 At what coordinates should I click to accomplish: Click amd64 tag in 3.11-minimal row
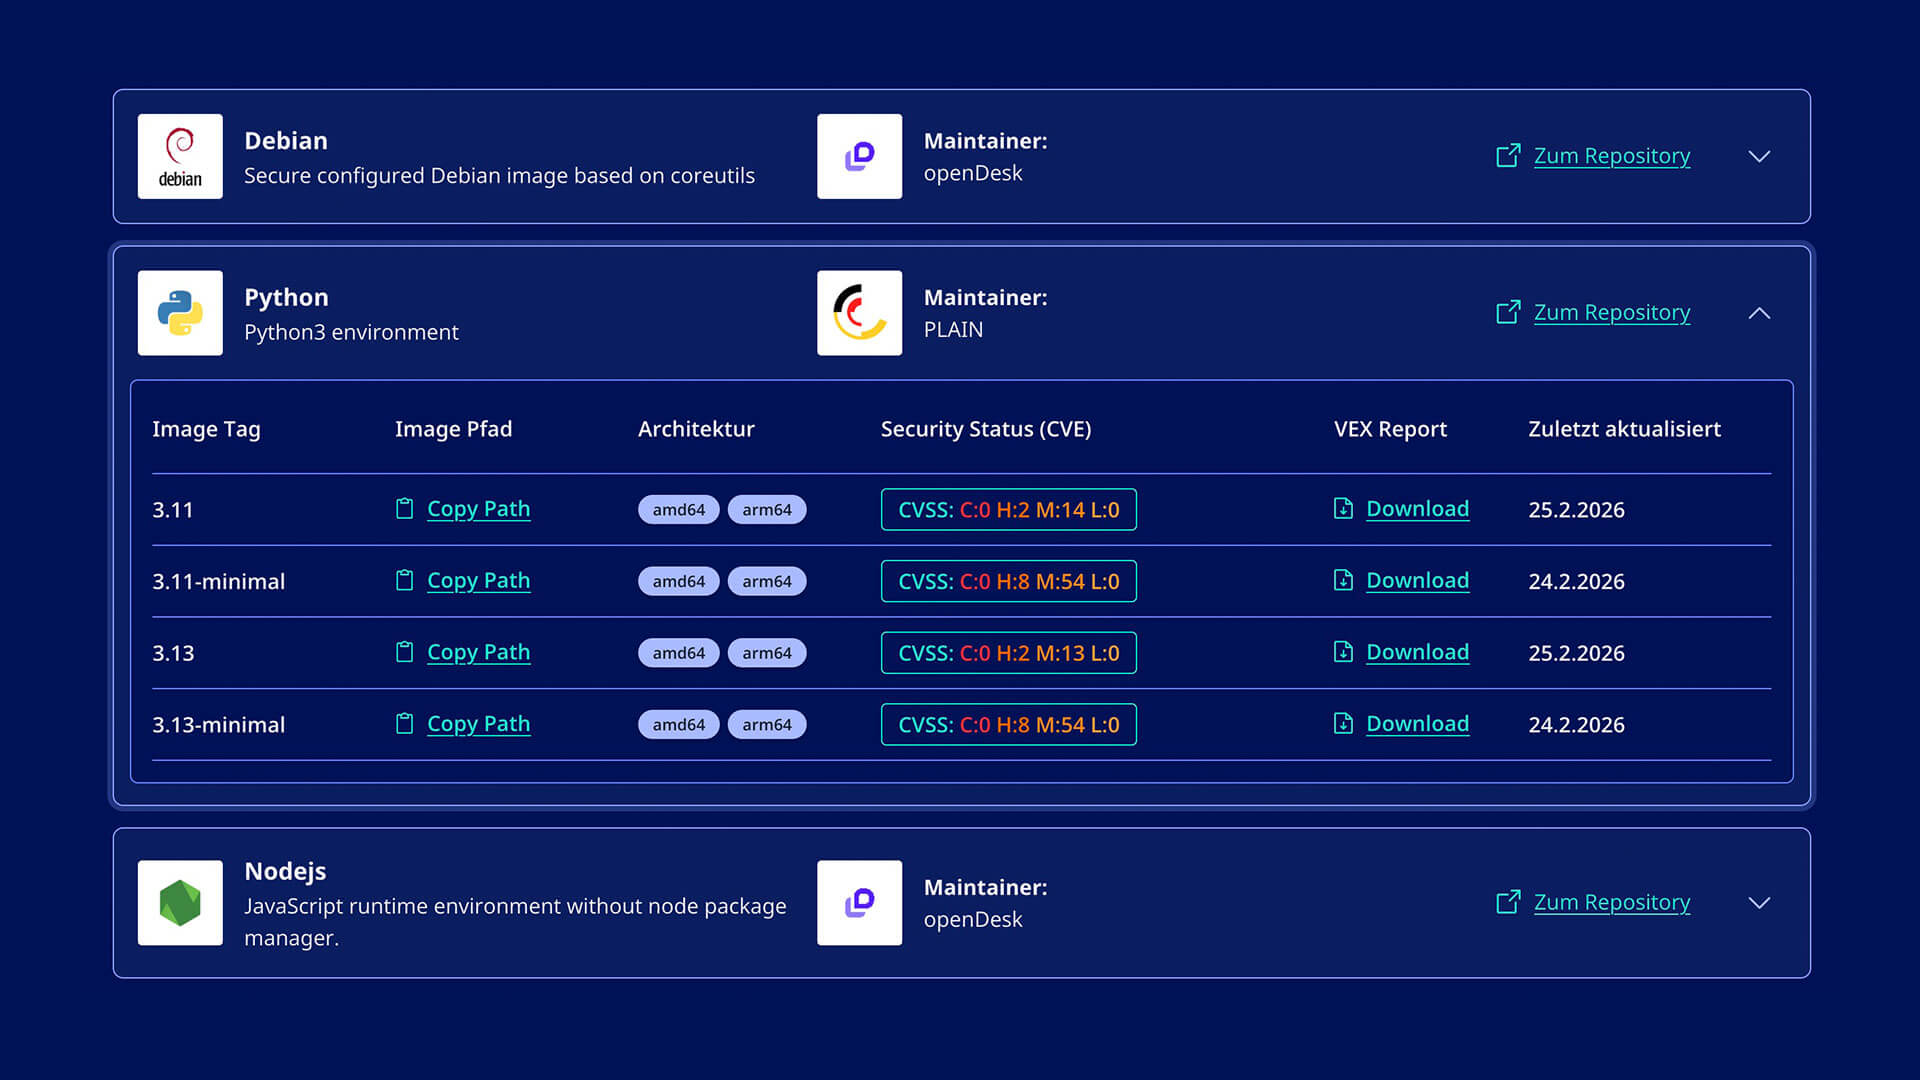678,581
